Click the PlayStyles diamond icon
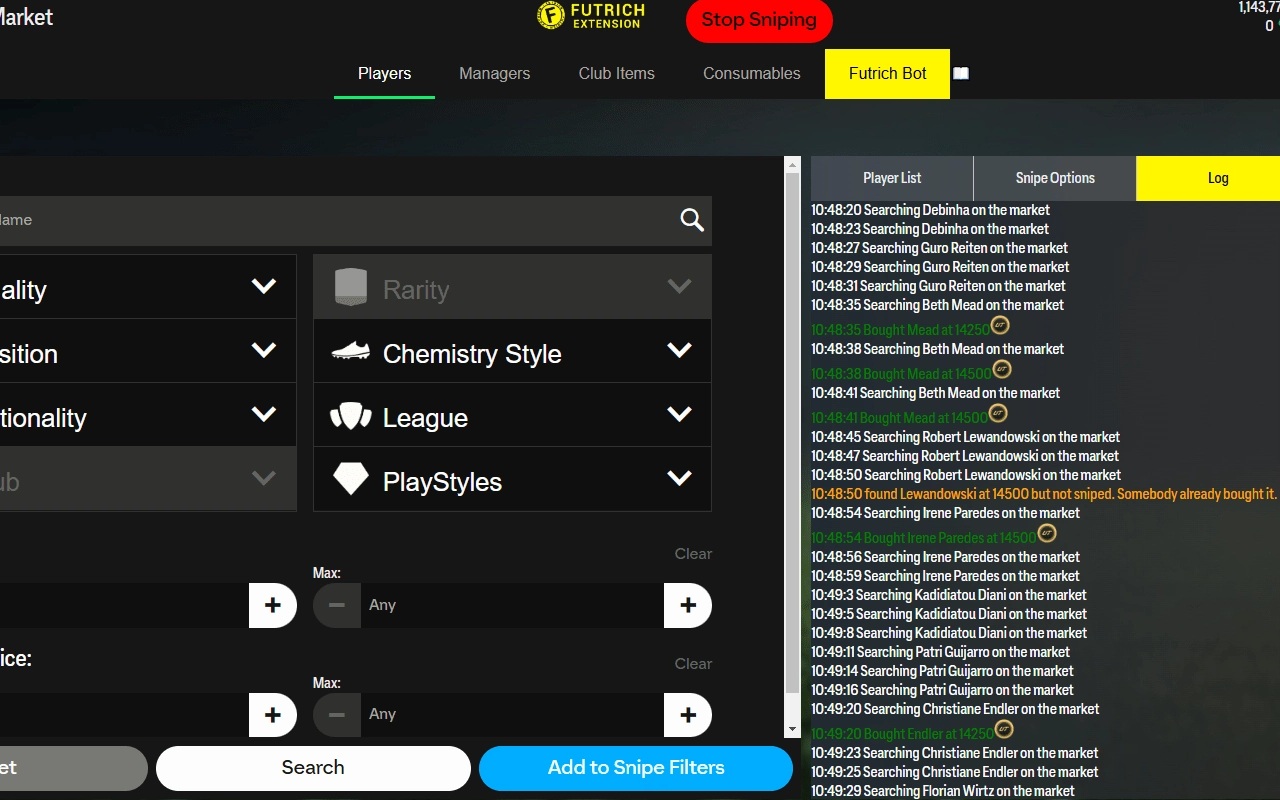 click(351, 479)
